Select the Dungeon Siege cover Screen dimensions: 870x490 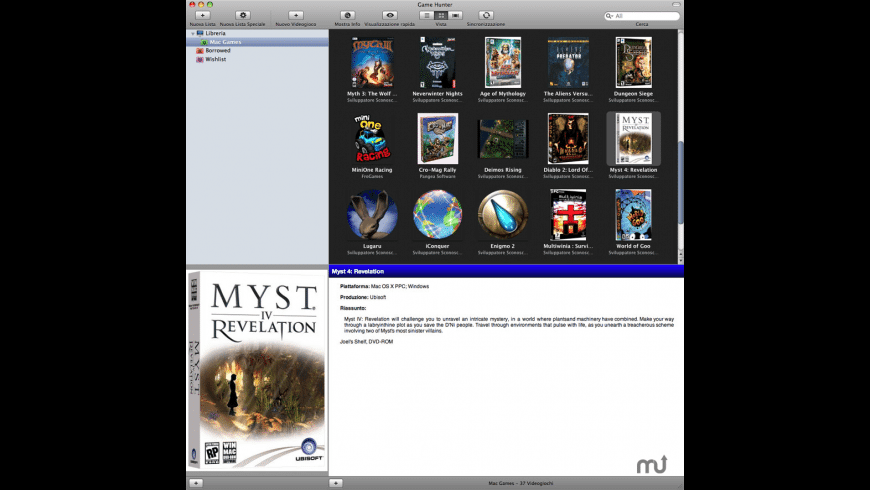point(633,62)
